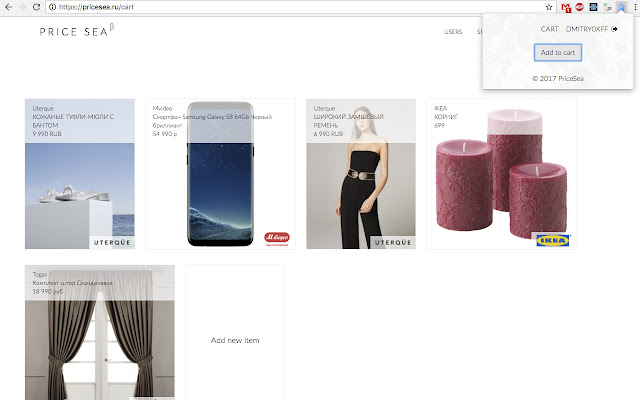Open the Togas curtains product card
Screen dimensions: 640x400
click(x=100, y=332)
